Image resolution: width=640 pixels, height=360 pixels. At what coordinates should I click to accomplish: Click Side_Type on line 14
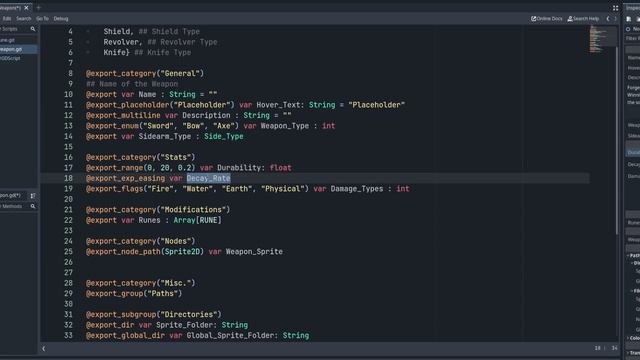(x=224, y=136)
